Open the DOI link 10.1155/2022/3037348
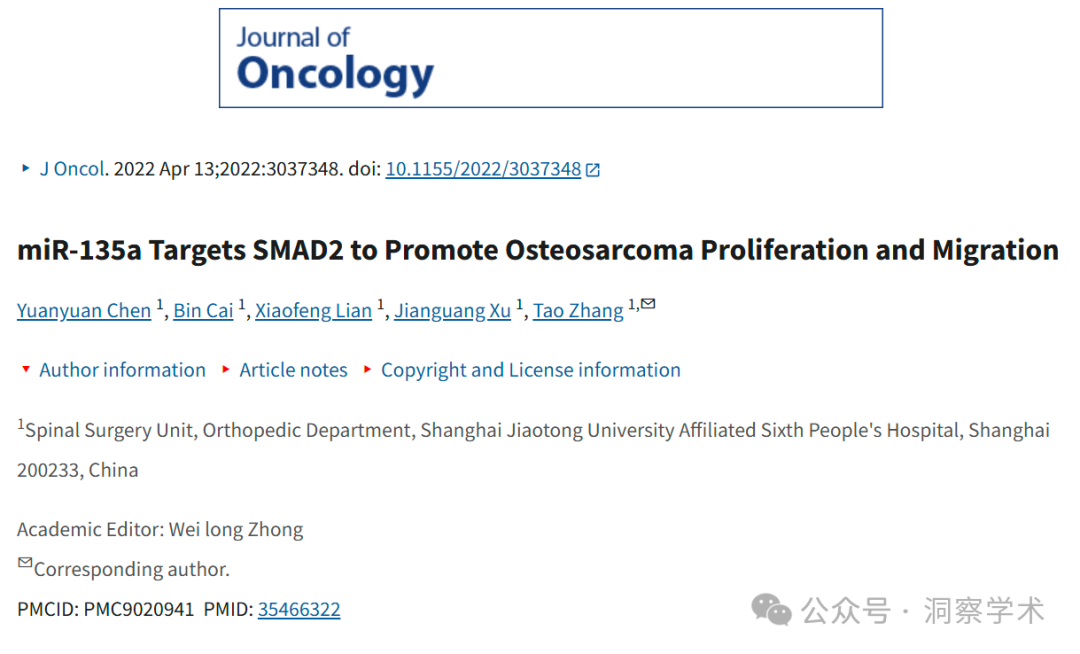 (x=484, y=169)
